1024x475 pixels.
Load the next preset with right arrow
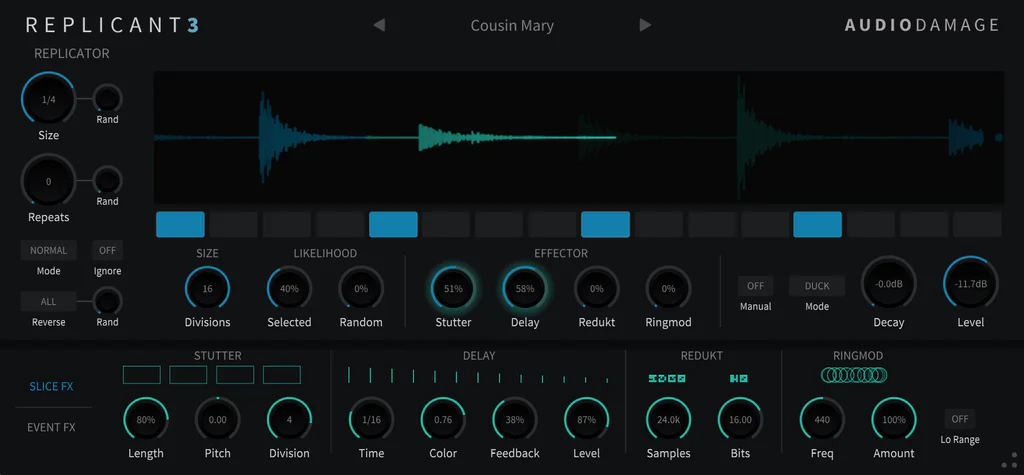[x=645, y=25]
